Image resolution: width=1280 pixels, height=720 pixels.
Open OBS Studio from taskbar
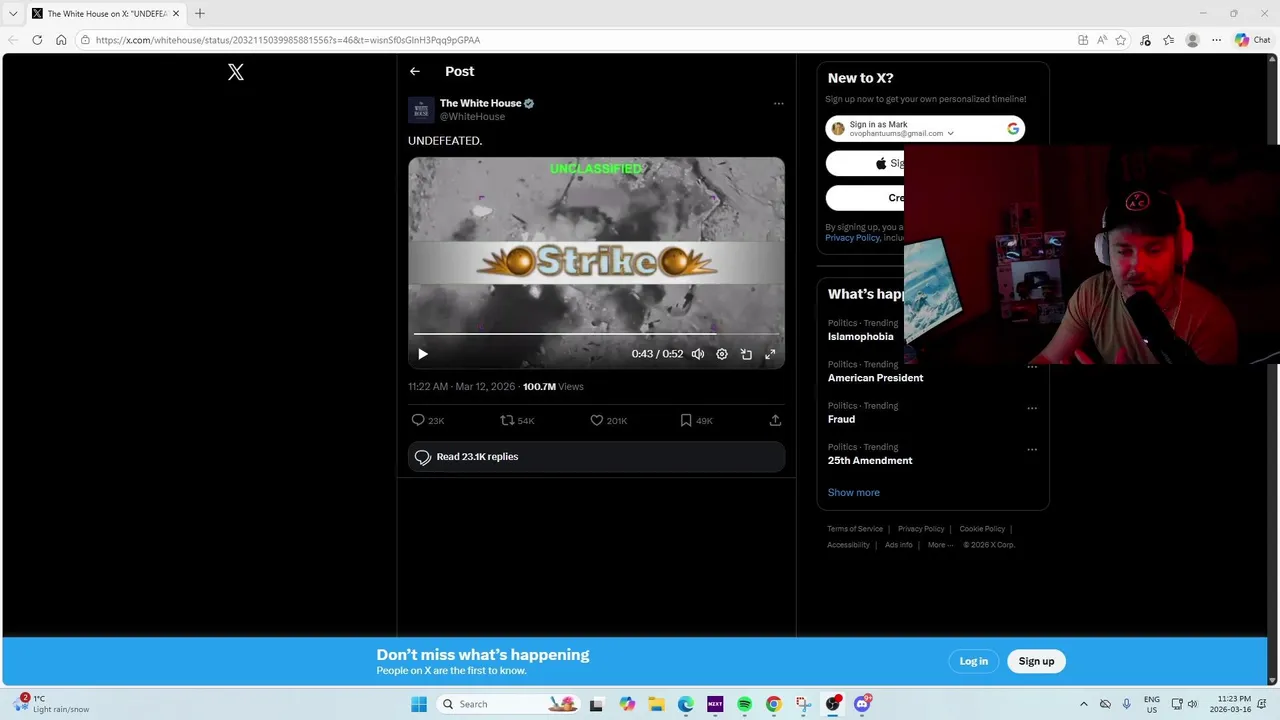pos(832,704)
